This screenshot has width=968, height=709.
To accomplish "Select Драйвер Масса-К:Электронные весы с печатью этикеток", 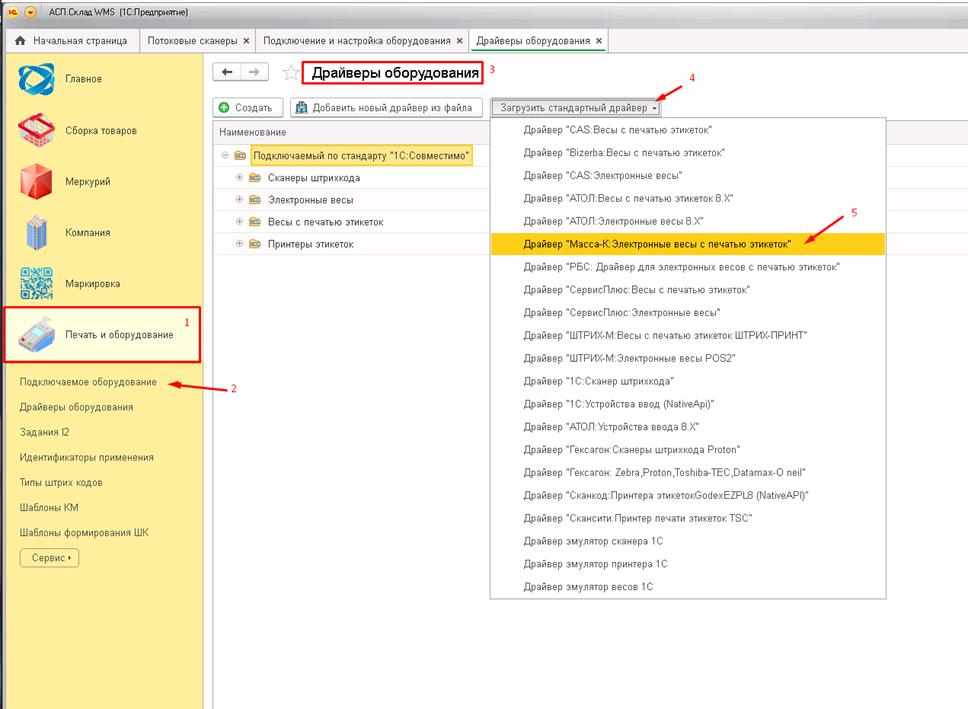I will click(688, 244).
